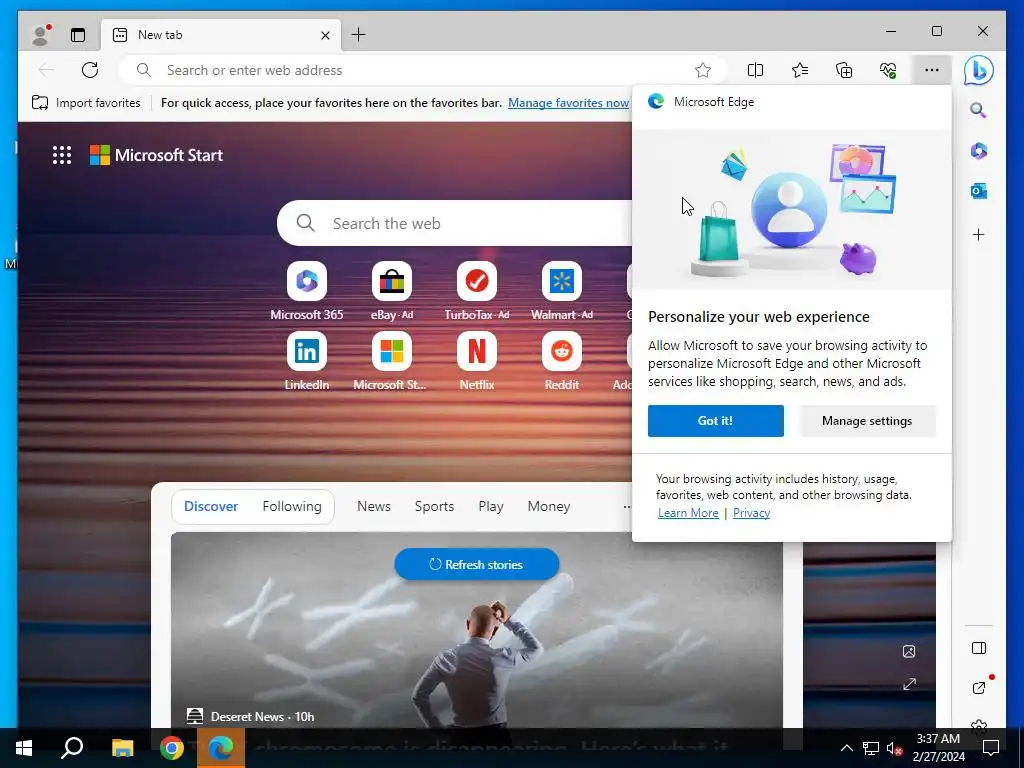Click Import favorites

pos(86,103)
